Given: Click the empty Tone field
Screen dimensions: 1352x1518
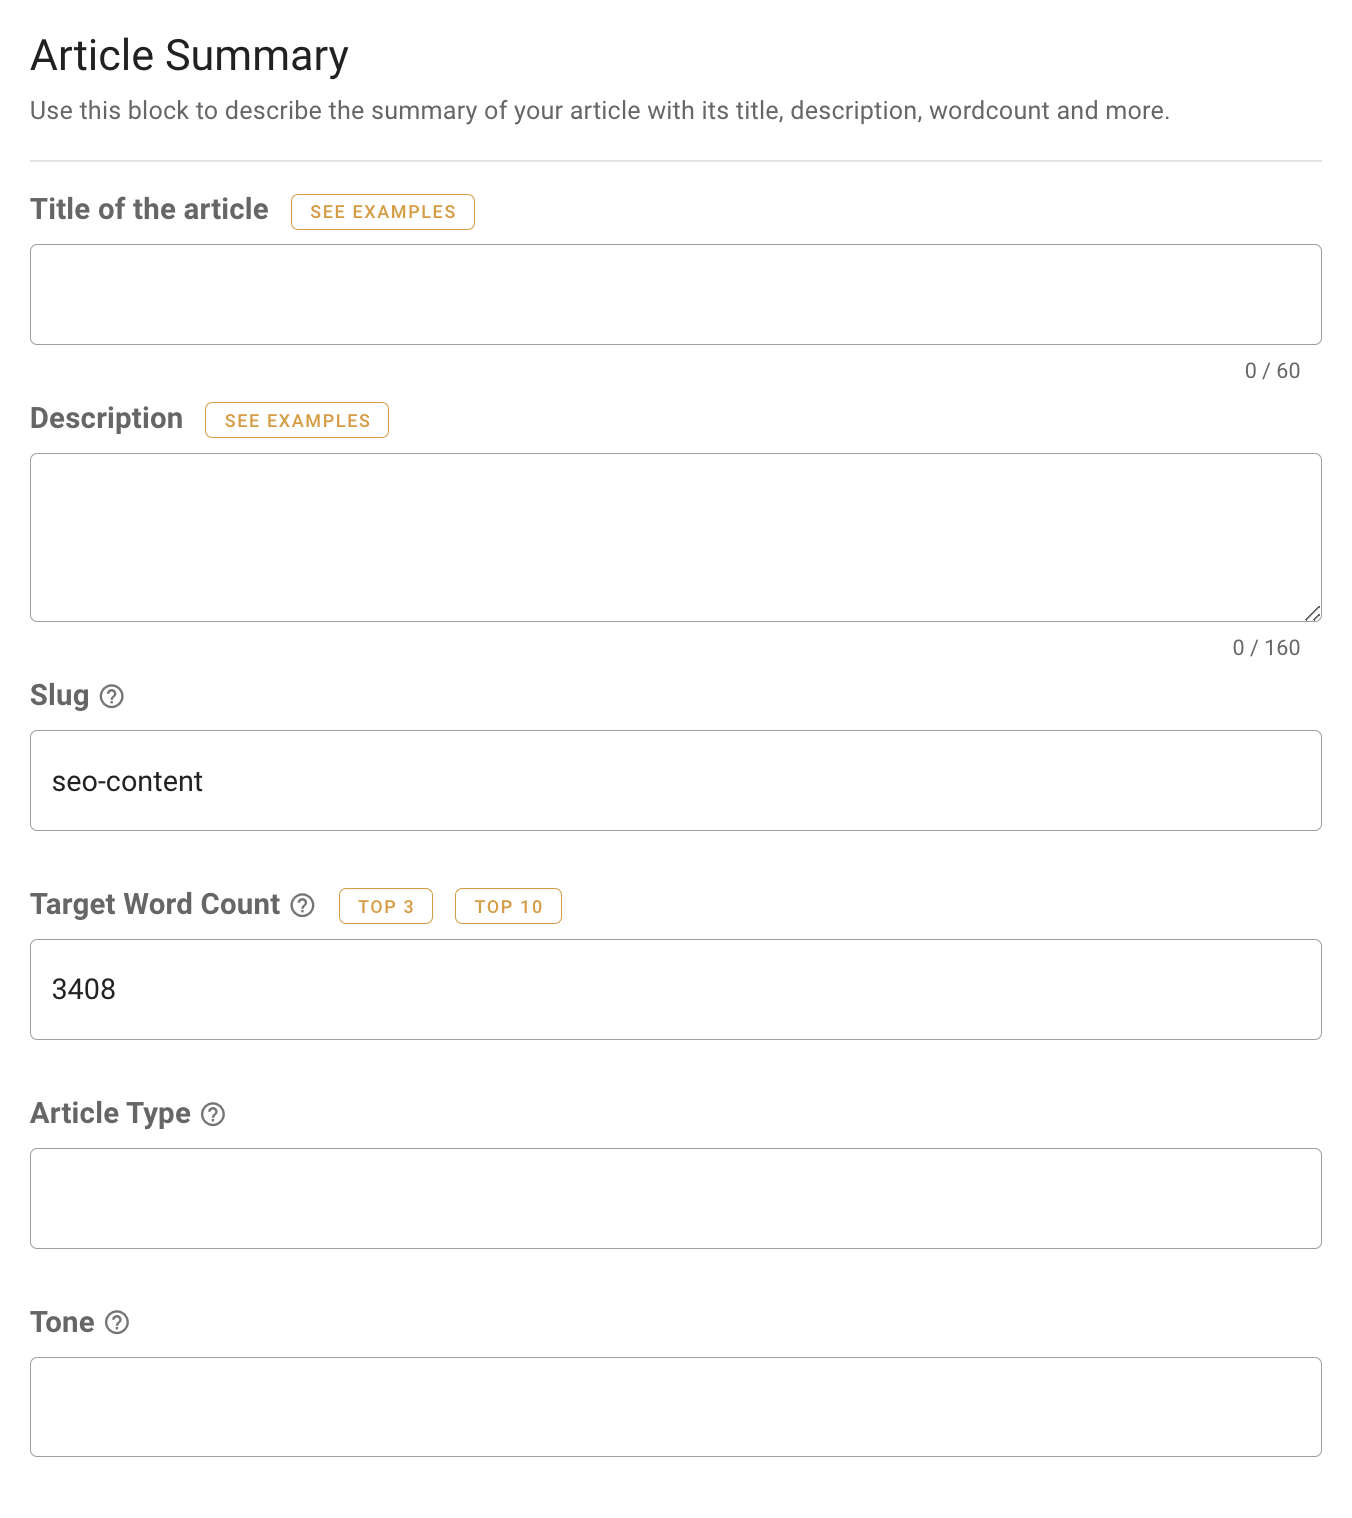Looking at the screenshot, I should click(675, 1407).
